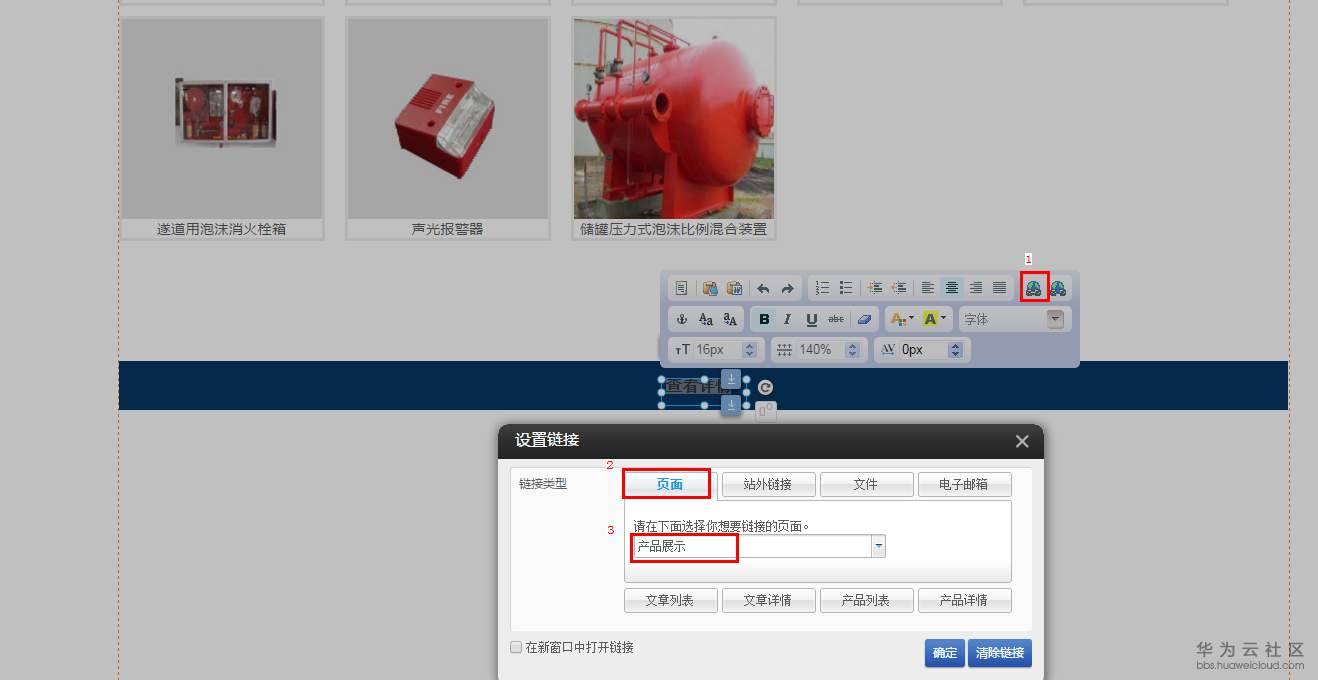Click the paste as plain text icon

[x=734, y=288]
